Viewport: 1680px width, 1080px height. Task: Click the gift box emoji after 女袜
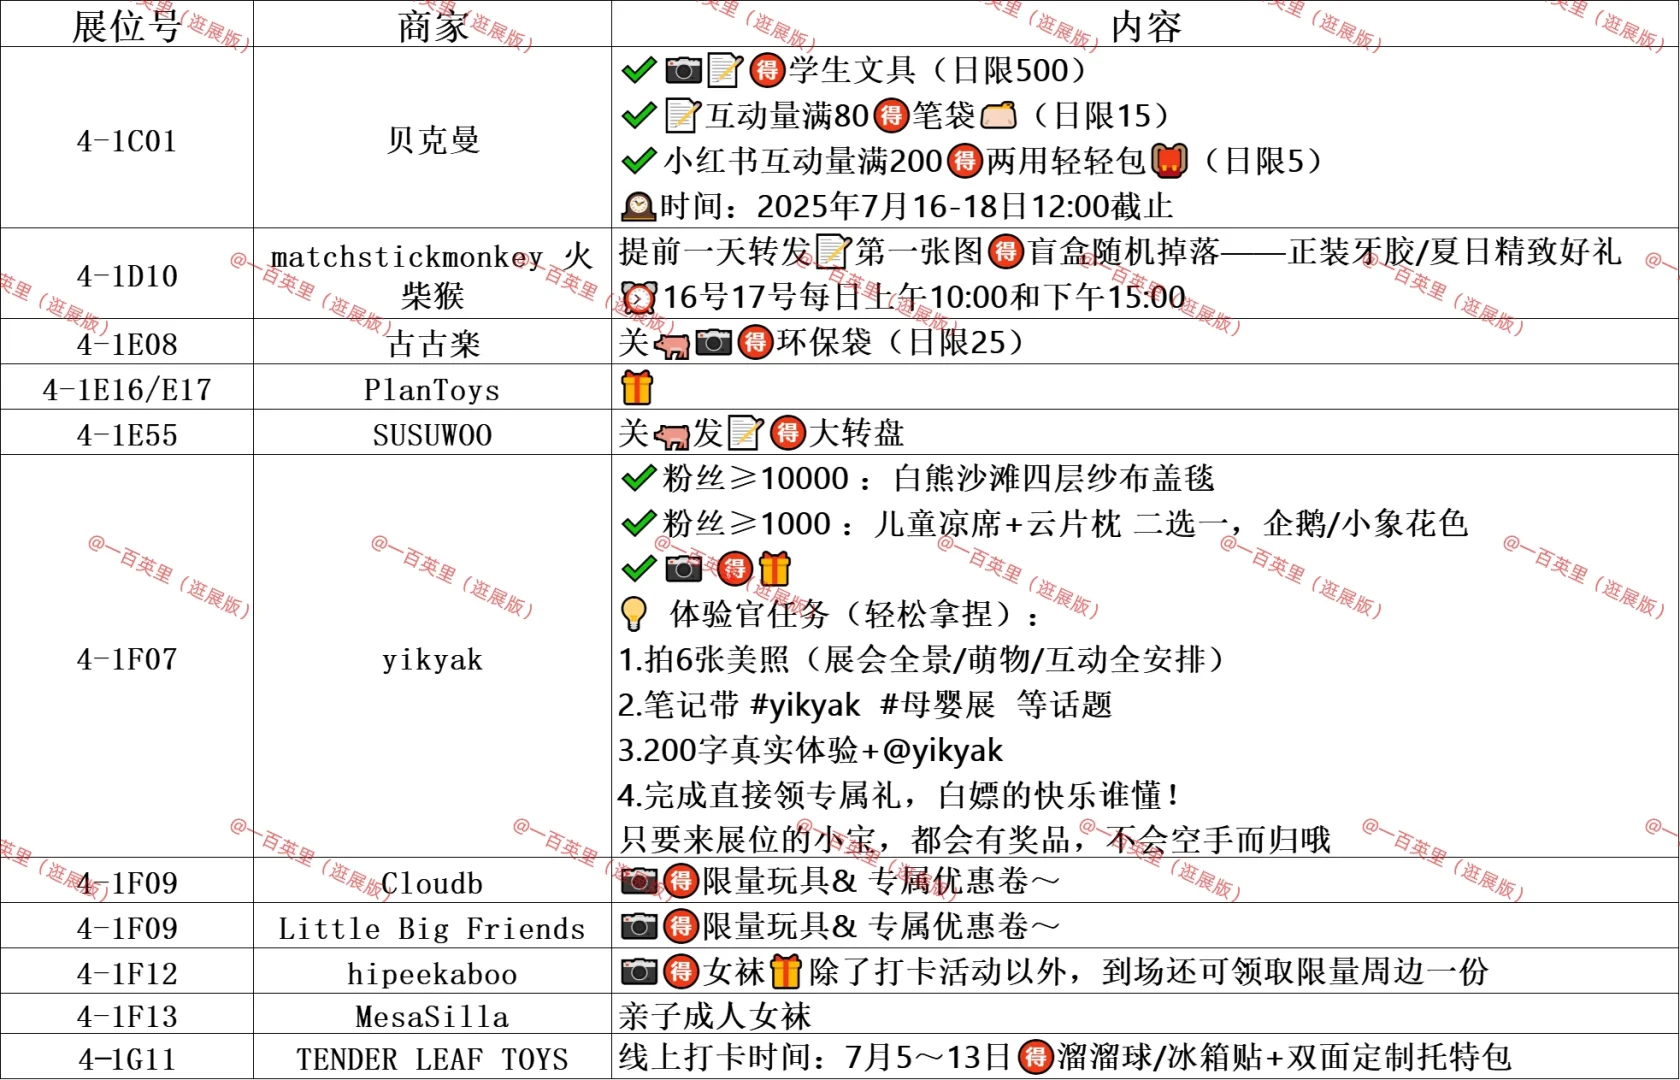(x=786, y=971)
